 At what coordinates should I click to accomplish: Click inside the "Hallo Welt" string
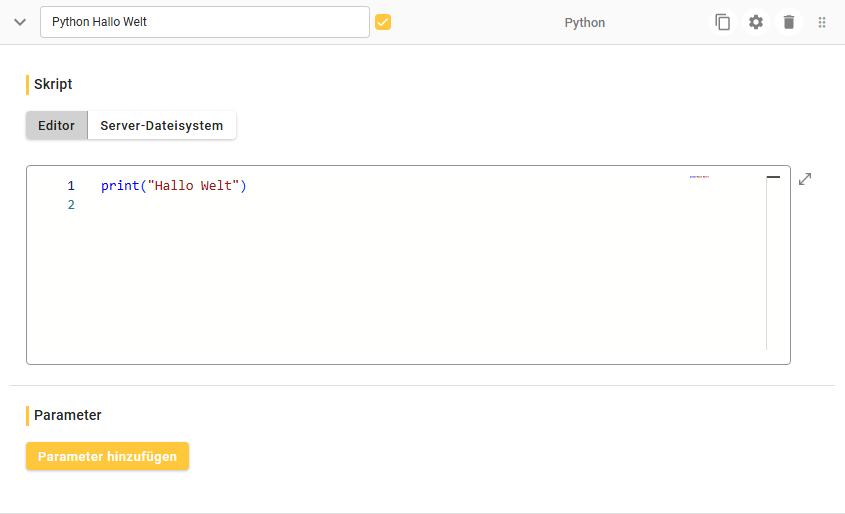195,186
